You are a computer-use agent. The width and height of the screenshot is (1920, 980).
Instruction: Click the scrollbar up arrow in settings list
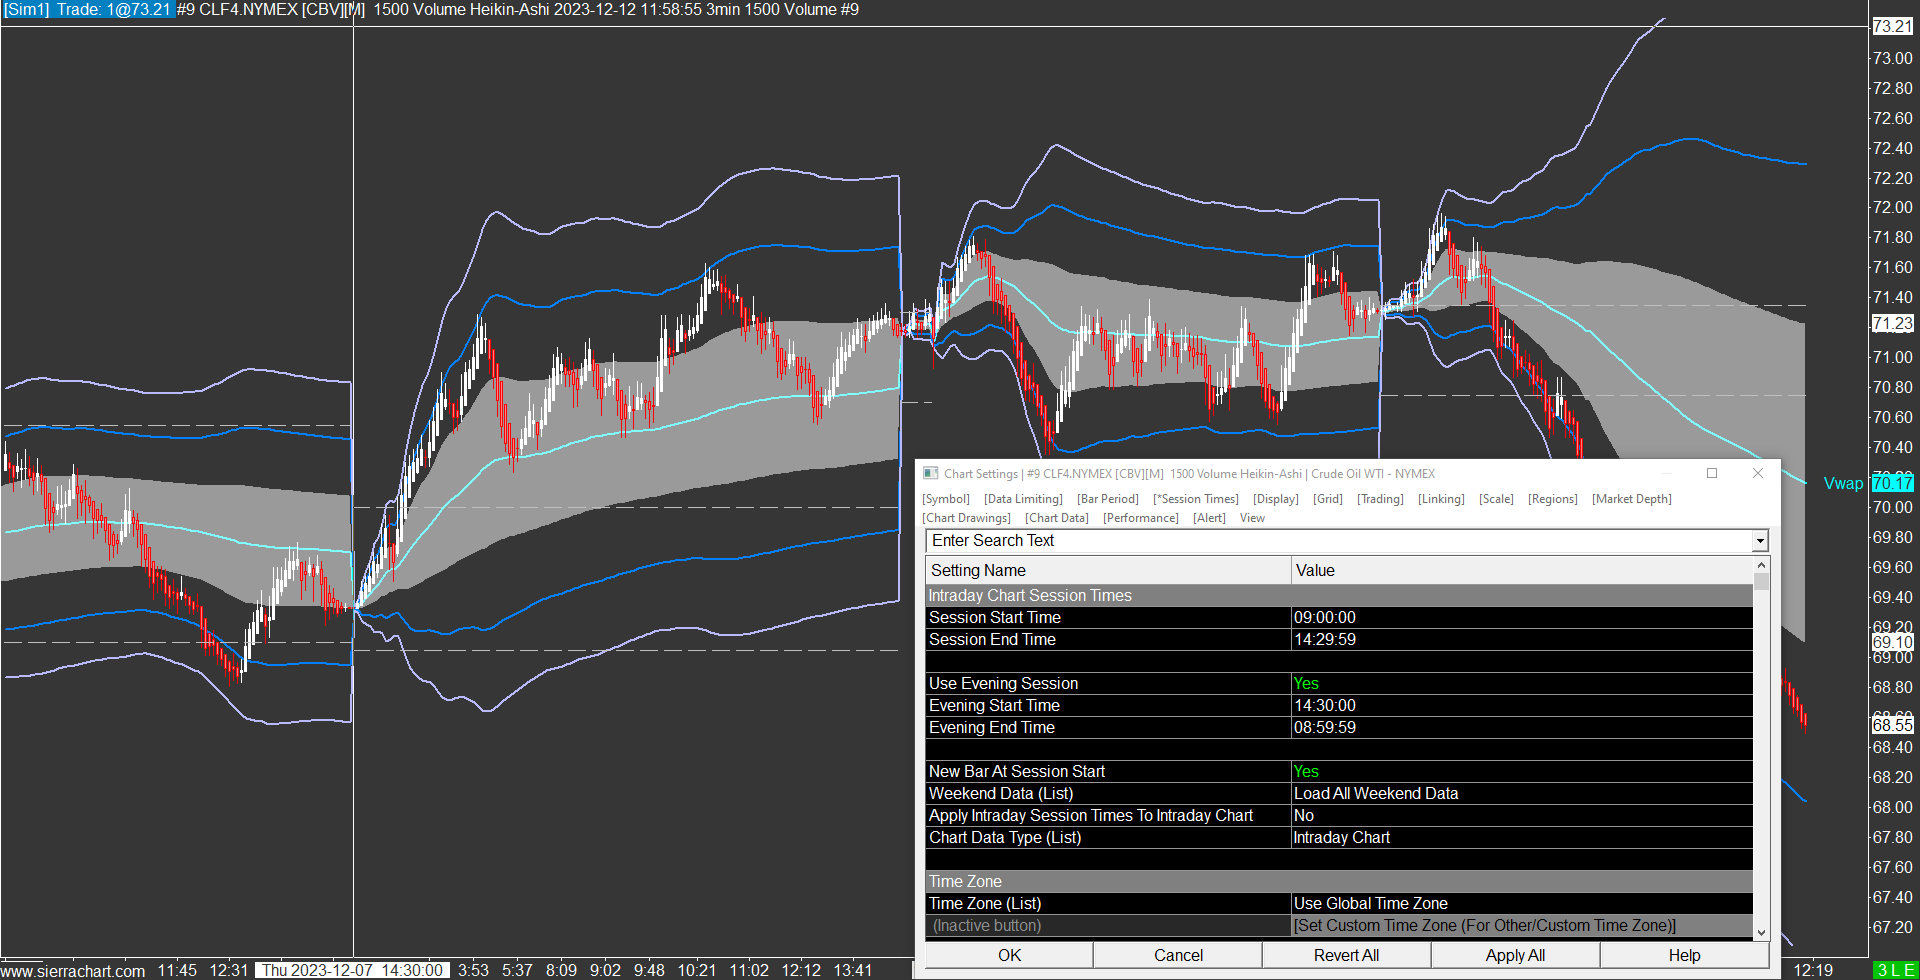click(1761, 566)
